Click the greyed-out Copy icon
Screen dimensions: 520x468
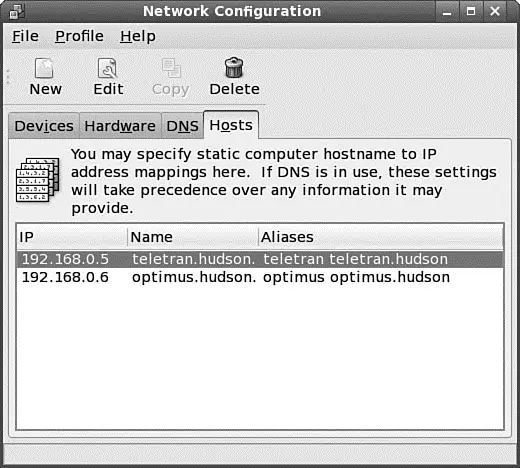tap(171, 68)
